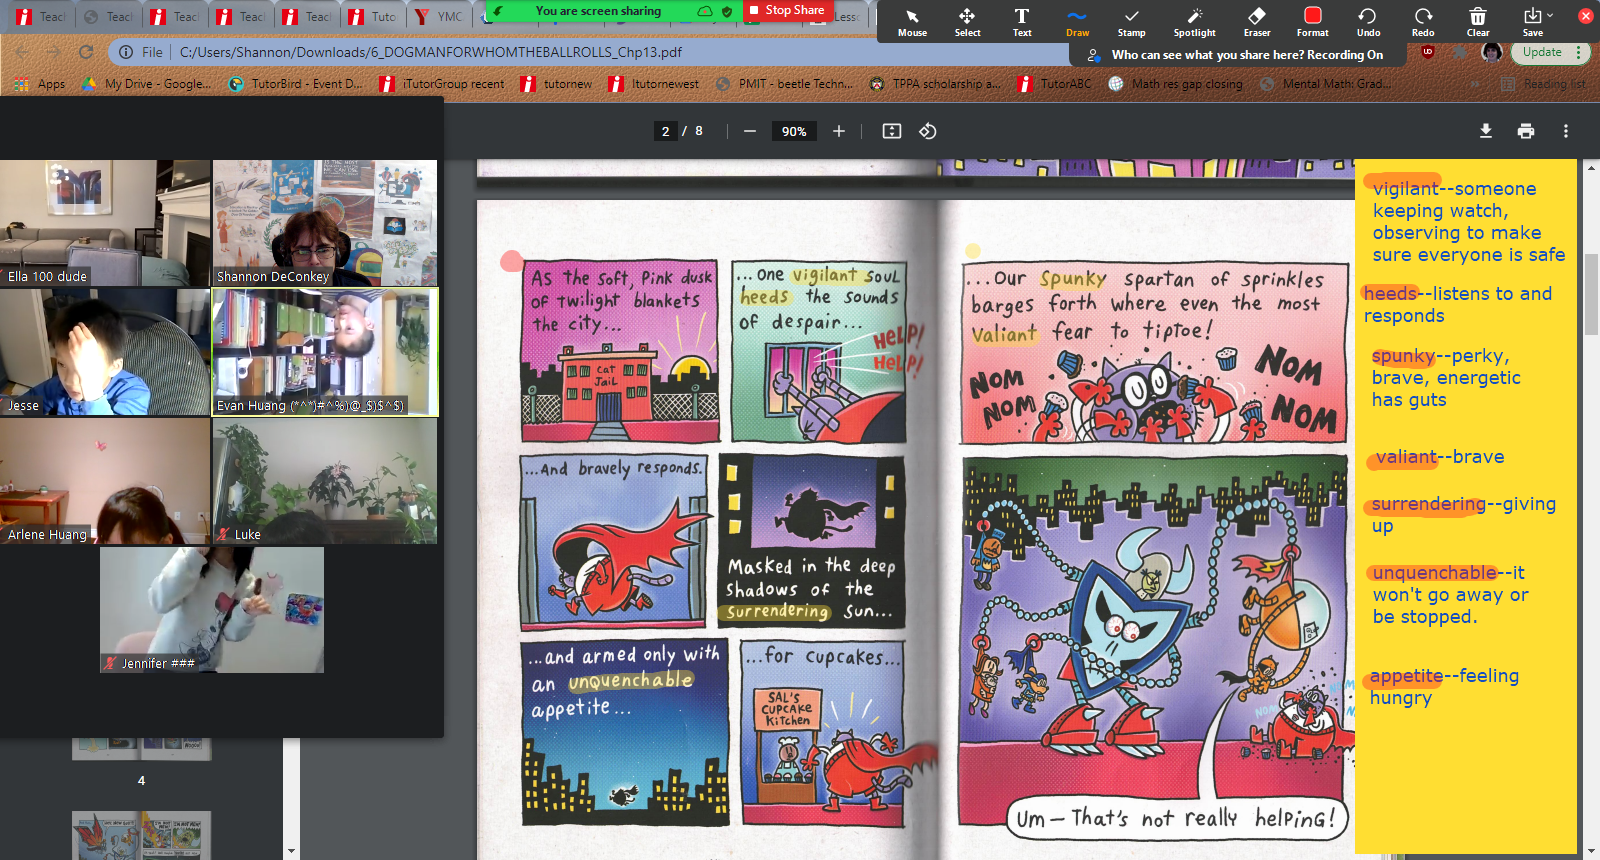The height and width of the screenshot is (860, 1600).
Task: Click the site info icon in address bar
Action: point(126,52)
